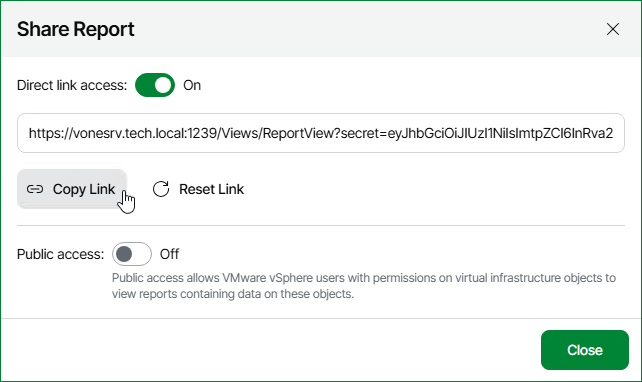Enable the Public access switch
642x382 pixels.
[x=132, y=254]
